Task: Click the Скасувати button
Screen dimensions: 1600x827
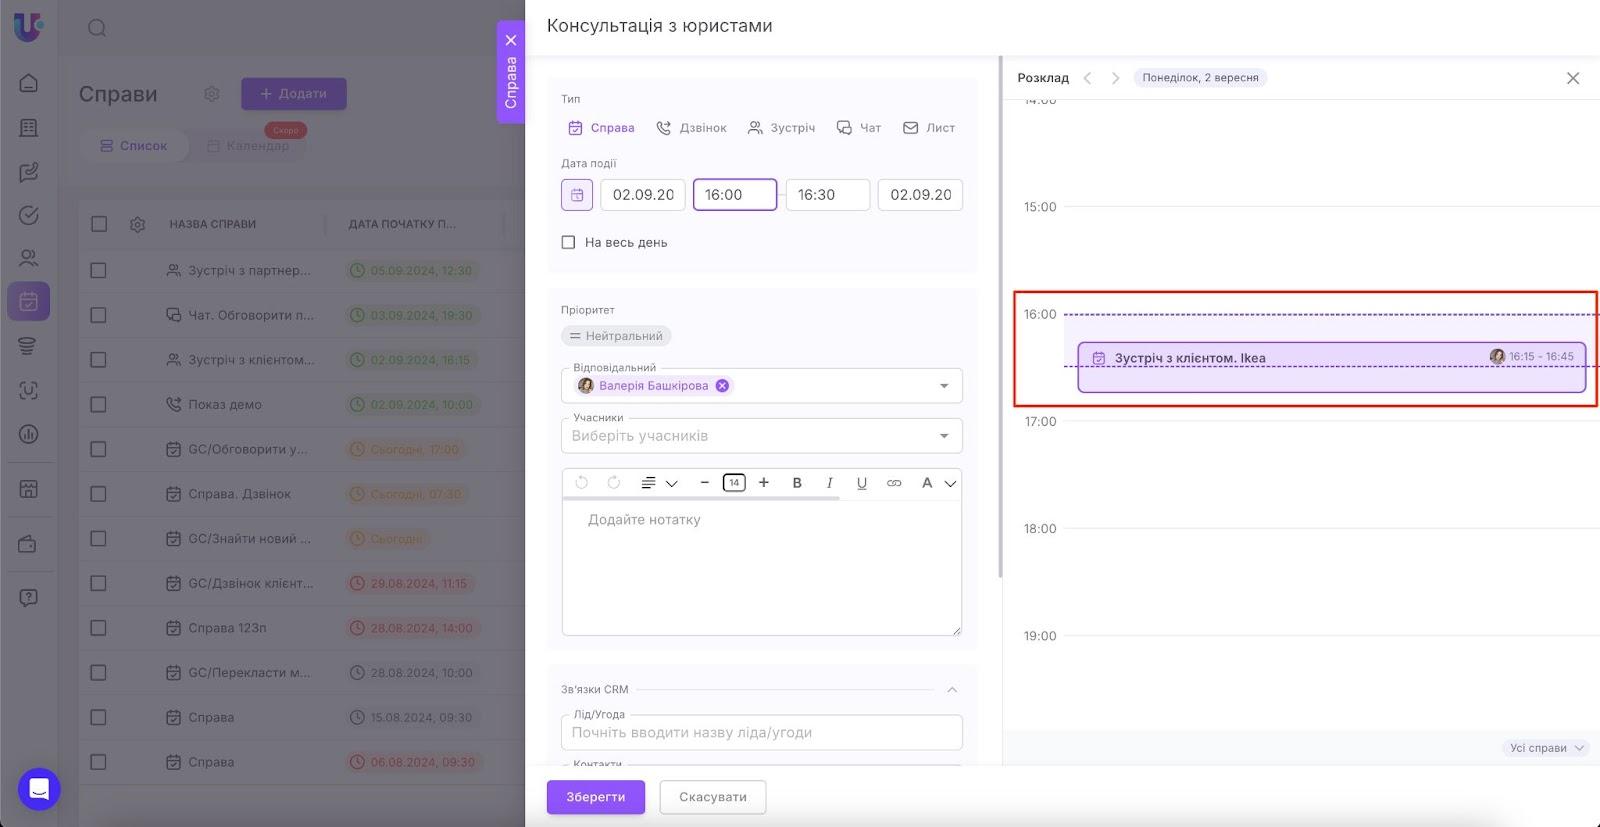Action: [713, 797]
